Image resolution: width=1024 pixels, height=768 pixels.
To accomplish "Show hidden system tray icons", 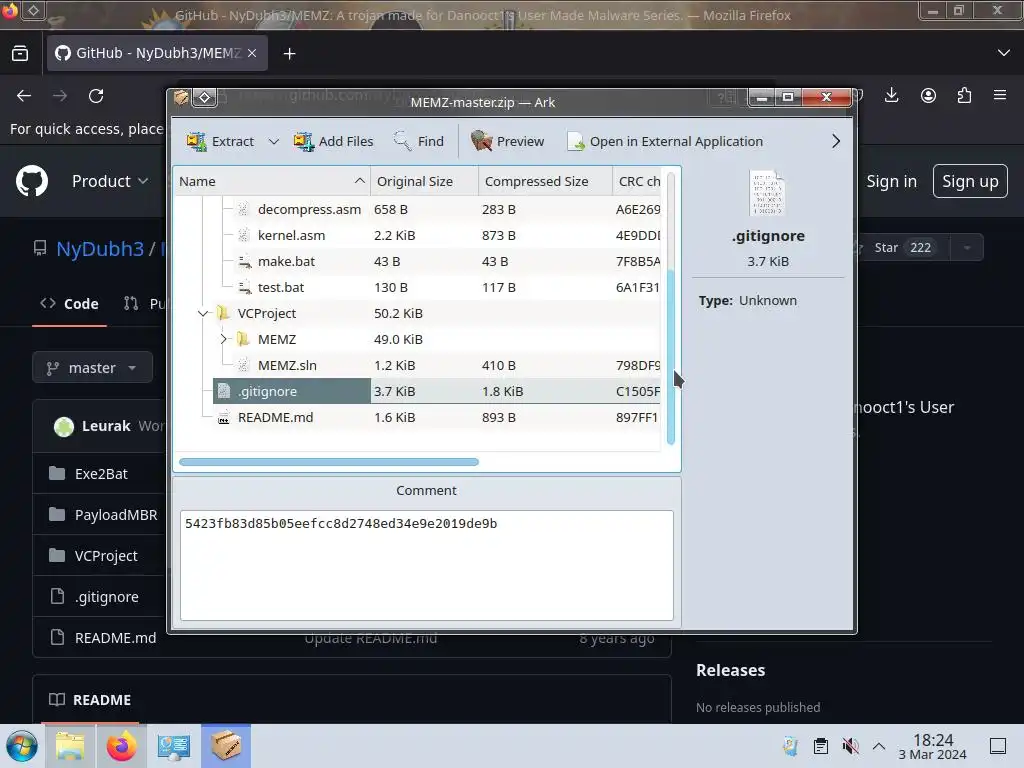I will (879, 746).
